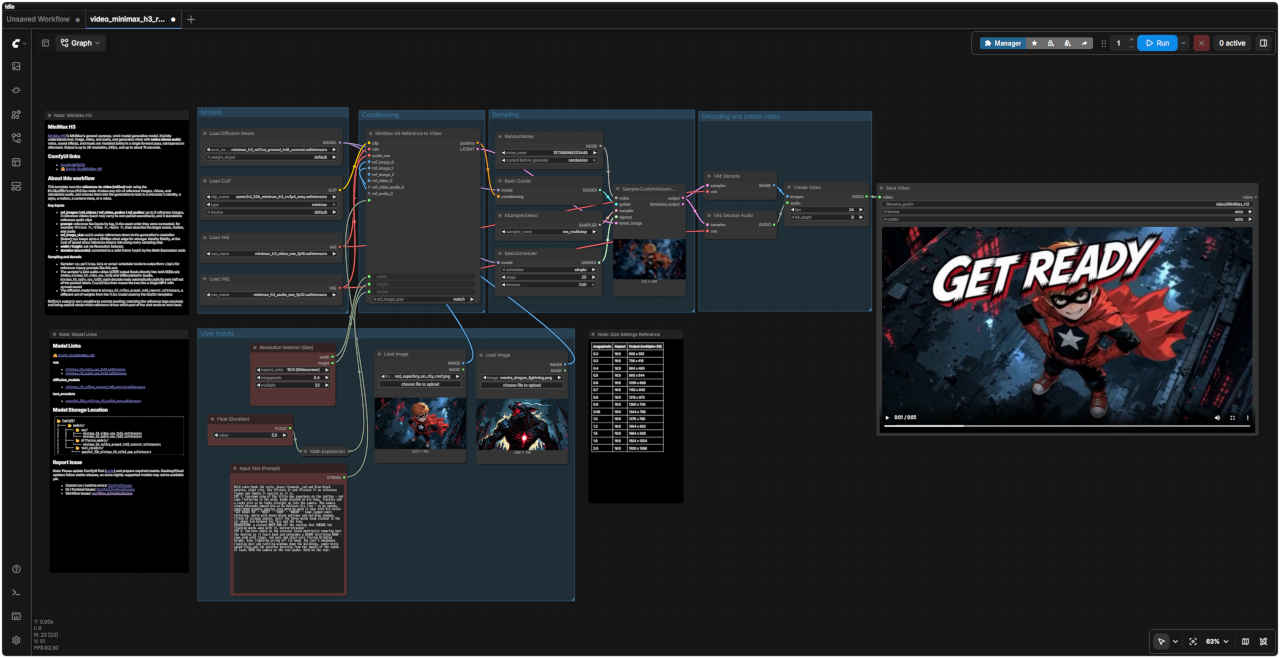
Task: Play the Save Video preview
Action: [887, 418]
